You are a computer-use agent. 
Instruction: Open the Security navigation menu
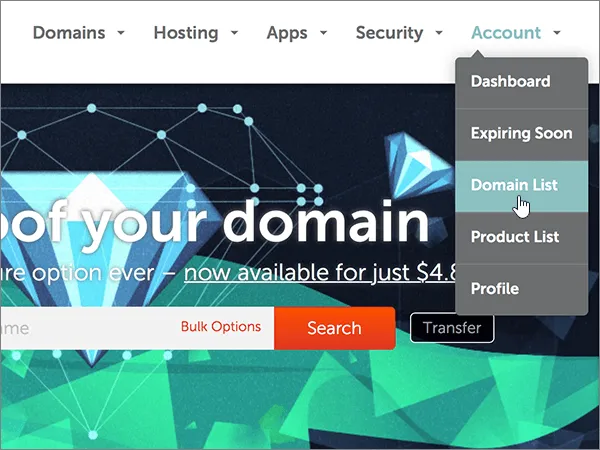tap(389, 33)
